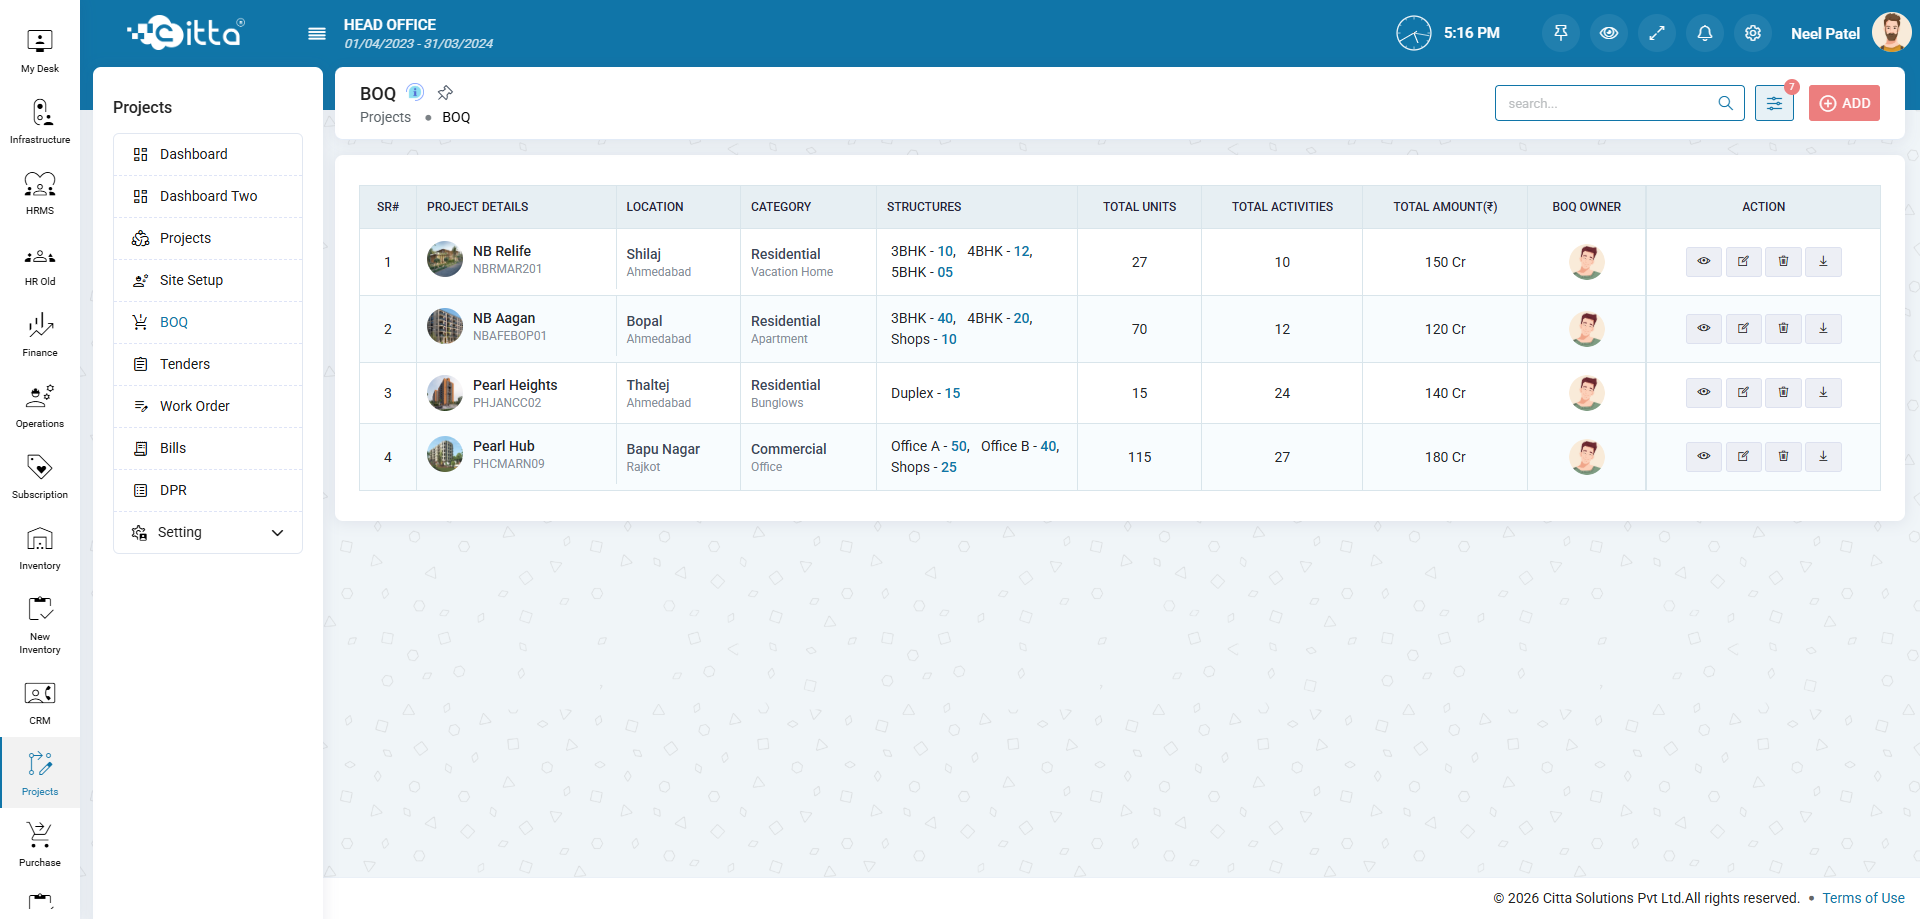Open the notifications bell
The image size is (1920, 919).
point(1705,33)
